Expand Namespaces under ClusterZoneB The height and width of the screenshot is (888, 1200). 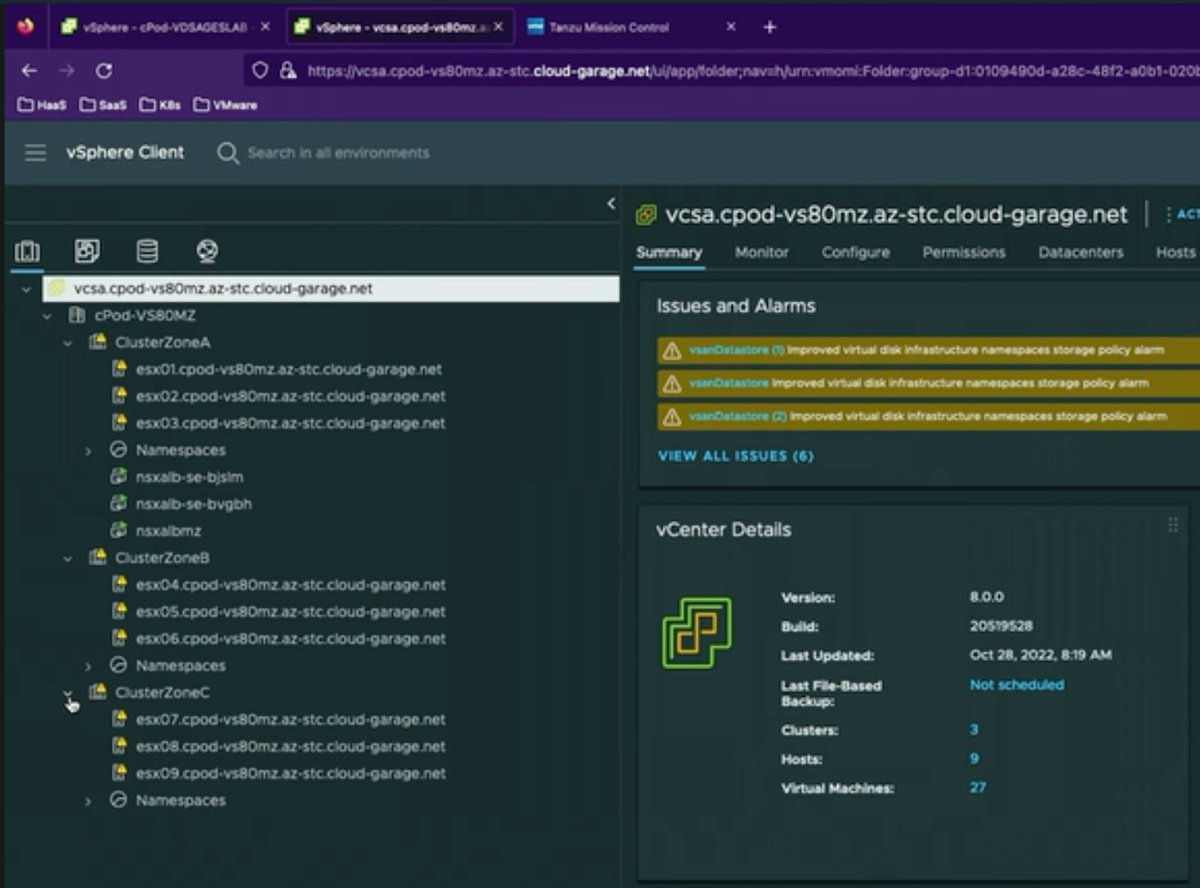89,666
